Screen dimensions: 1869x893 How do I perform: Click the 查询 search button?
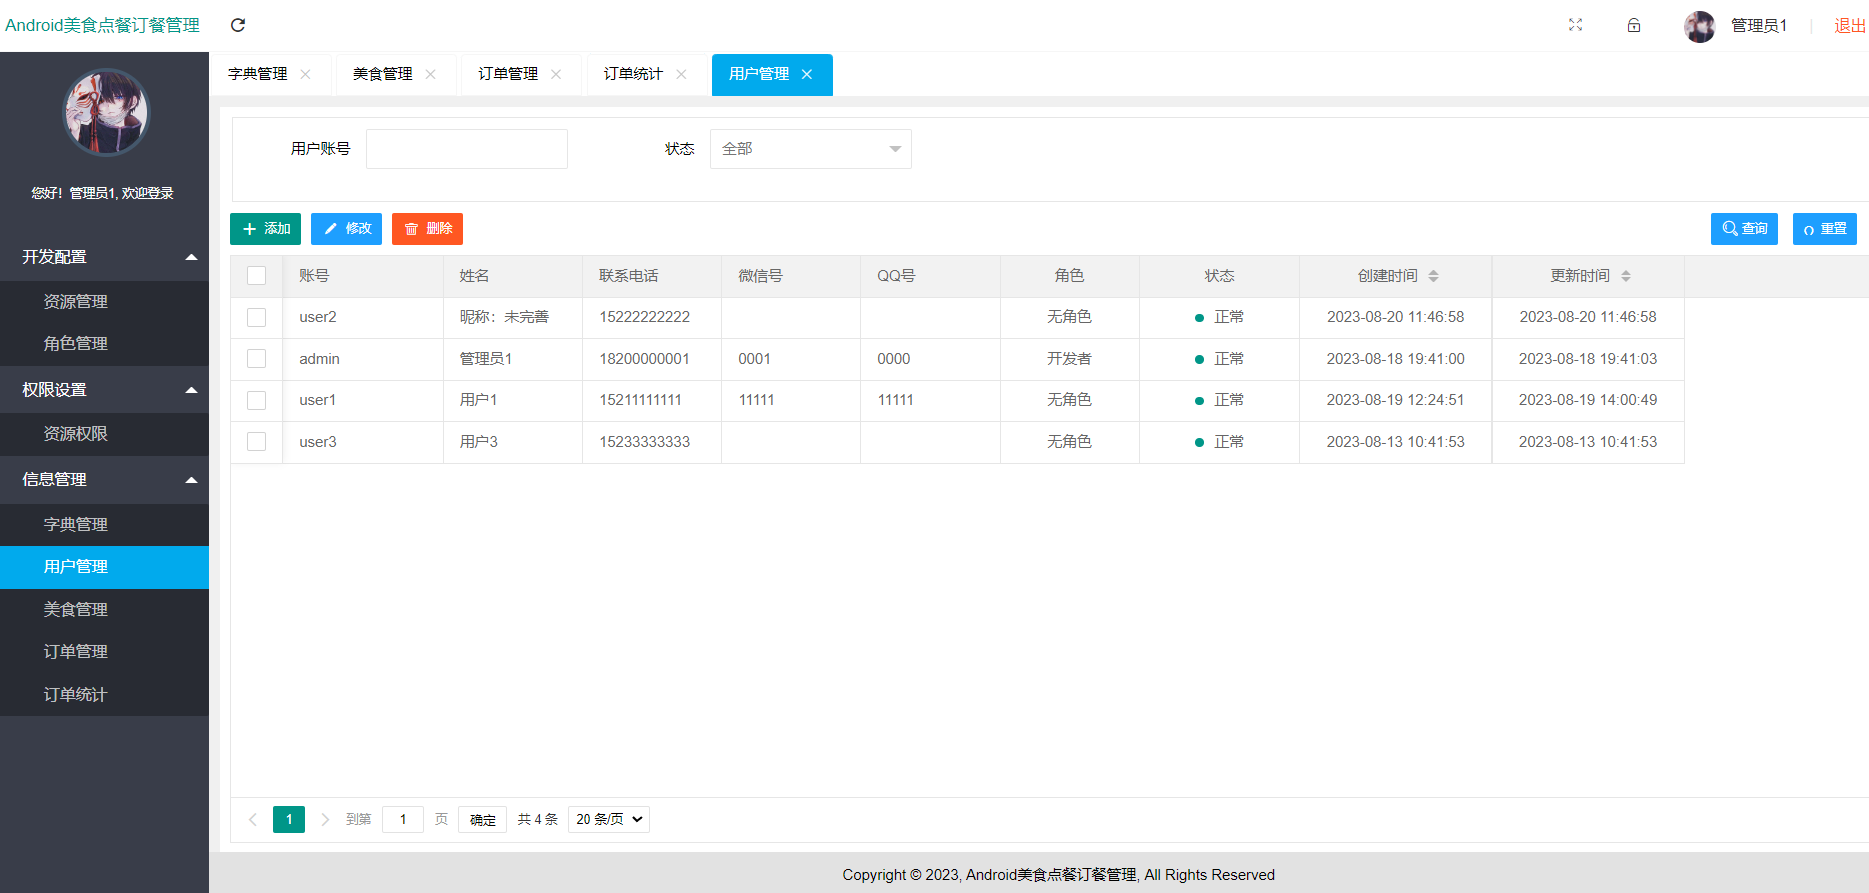(x=1744, y=229)
